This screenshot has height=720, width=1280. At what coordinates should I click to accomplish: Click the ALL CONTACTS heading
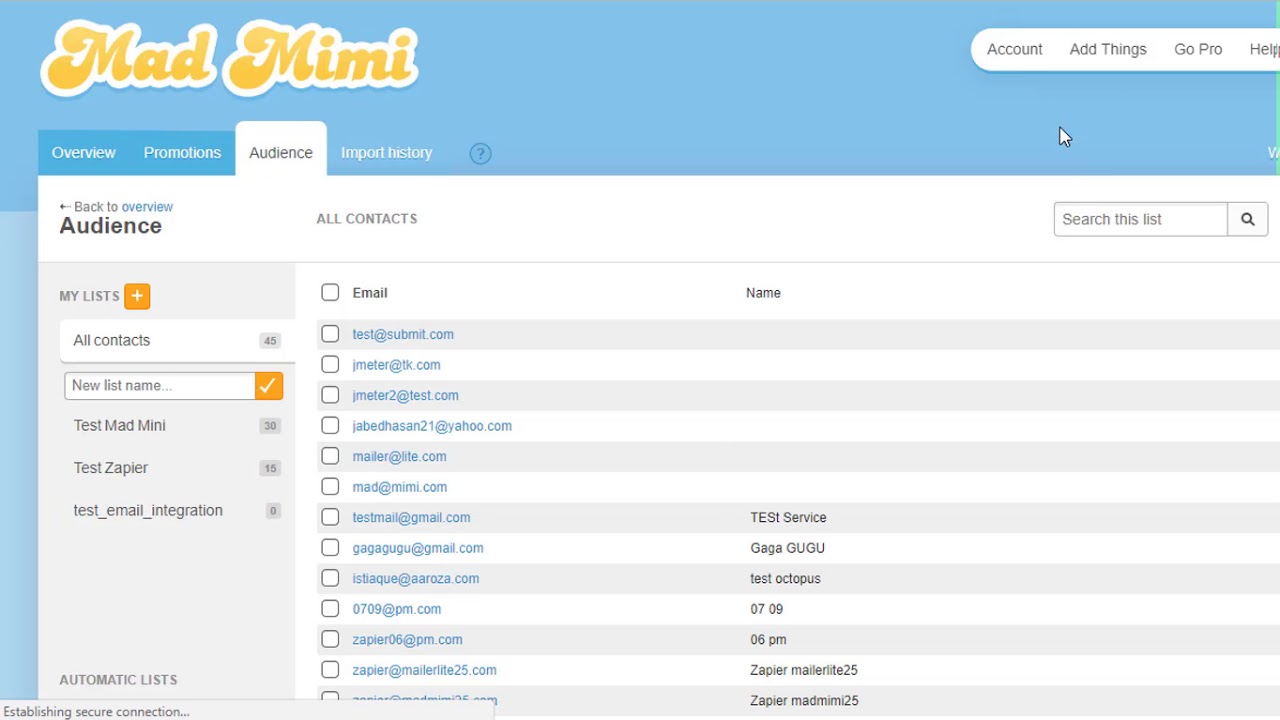click(x=367, y=219)
